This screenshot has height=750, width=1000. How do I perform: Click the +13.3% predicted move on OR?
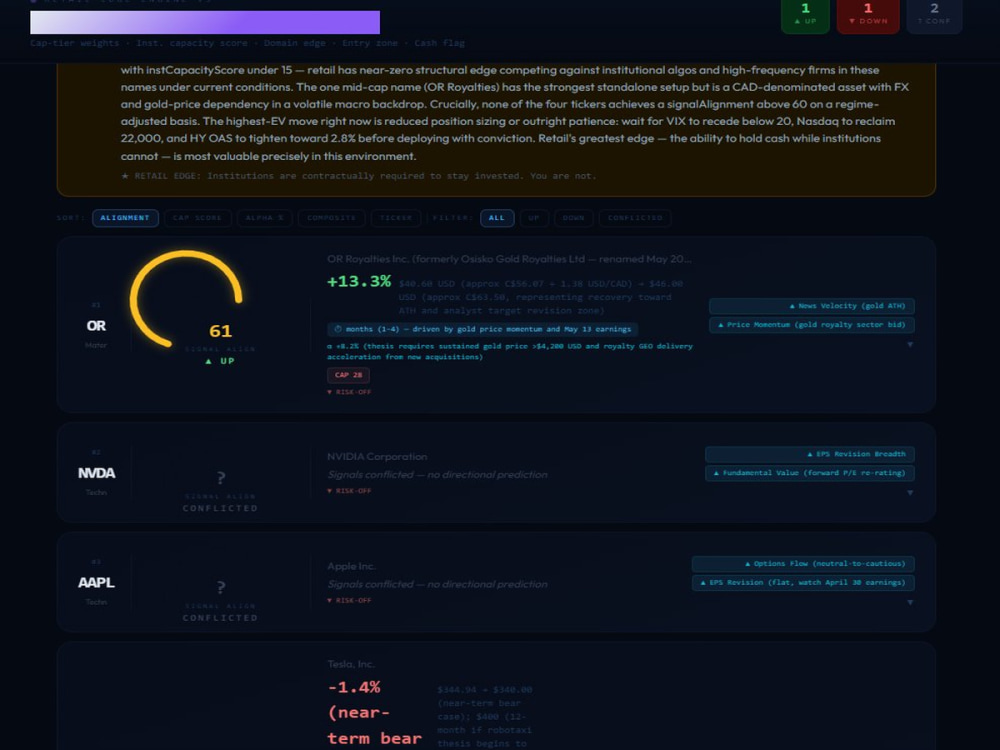pyautogui.click(x=359, y=281)
